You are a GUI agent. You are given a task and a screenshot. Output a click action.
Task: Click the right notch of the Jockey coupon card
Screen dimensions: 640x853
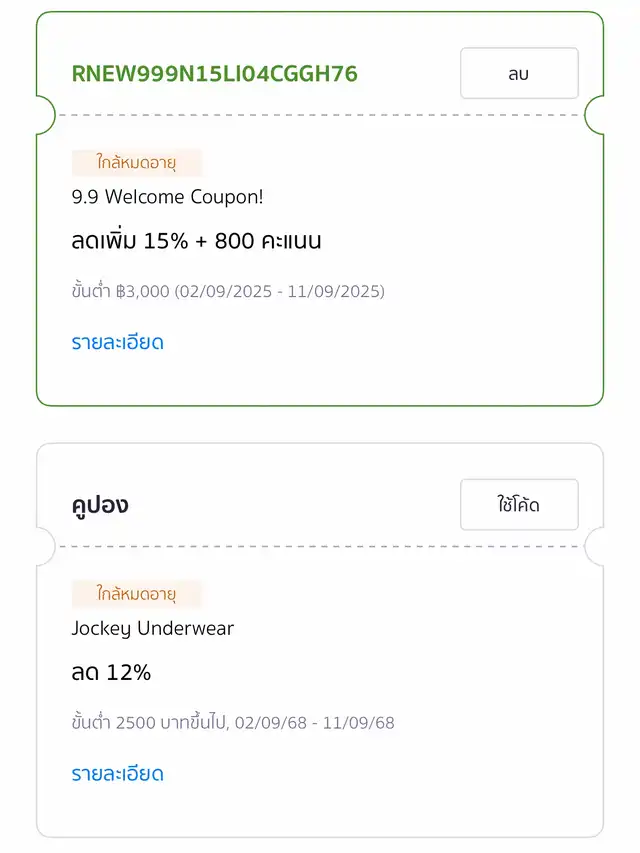coord(596,547)
